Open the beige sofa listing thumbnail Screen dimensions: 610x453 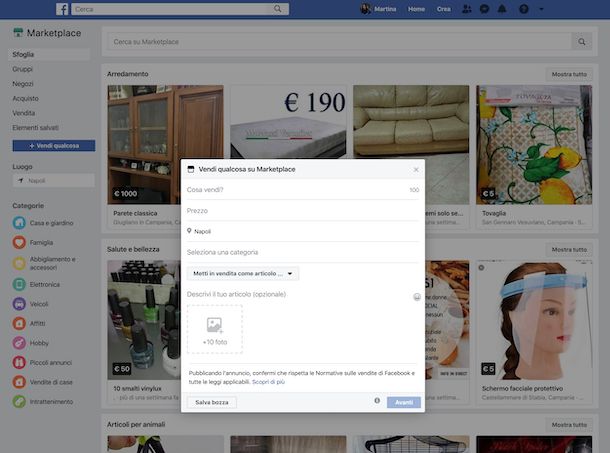(x=411, y=121)
